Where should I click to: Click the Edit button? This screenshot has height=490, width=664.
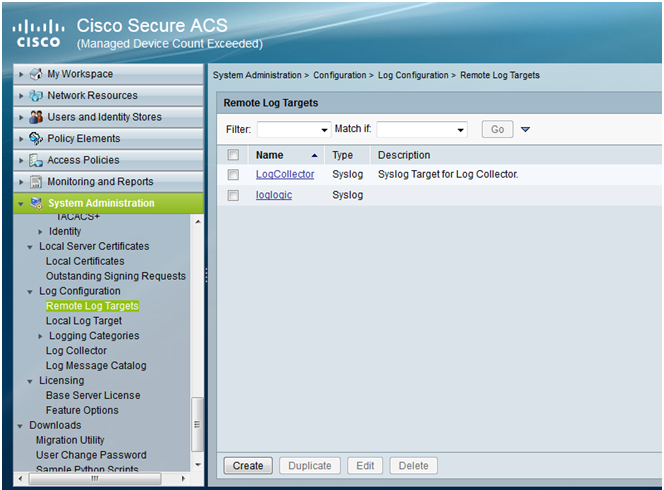coord(365,466)
